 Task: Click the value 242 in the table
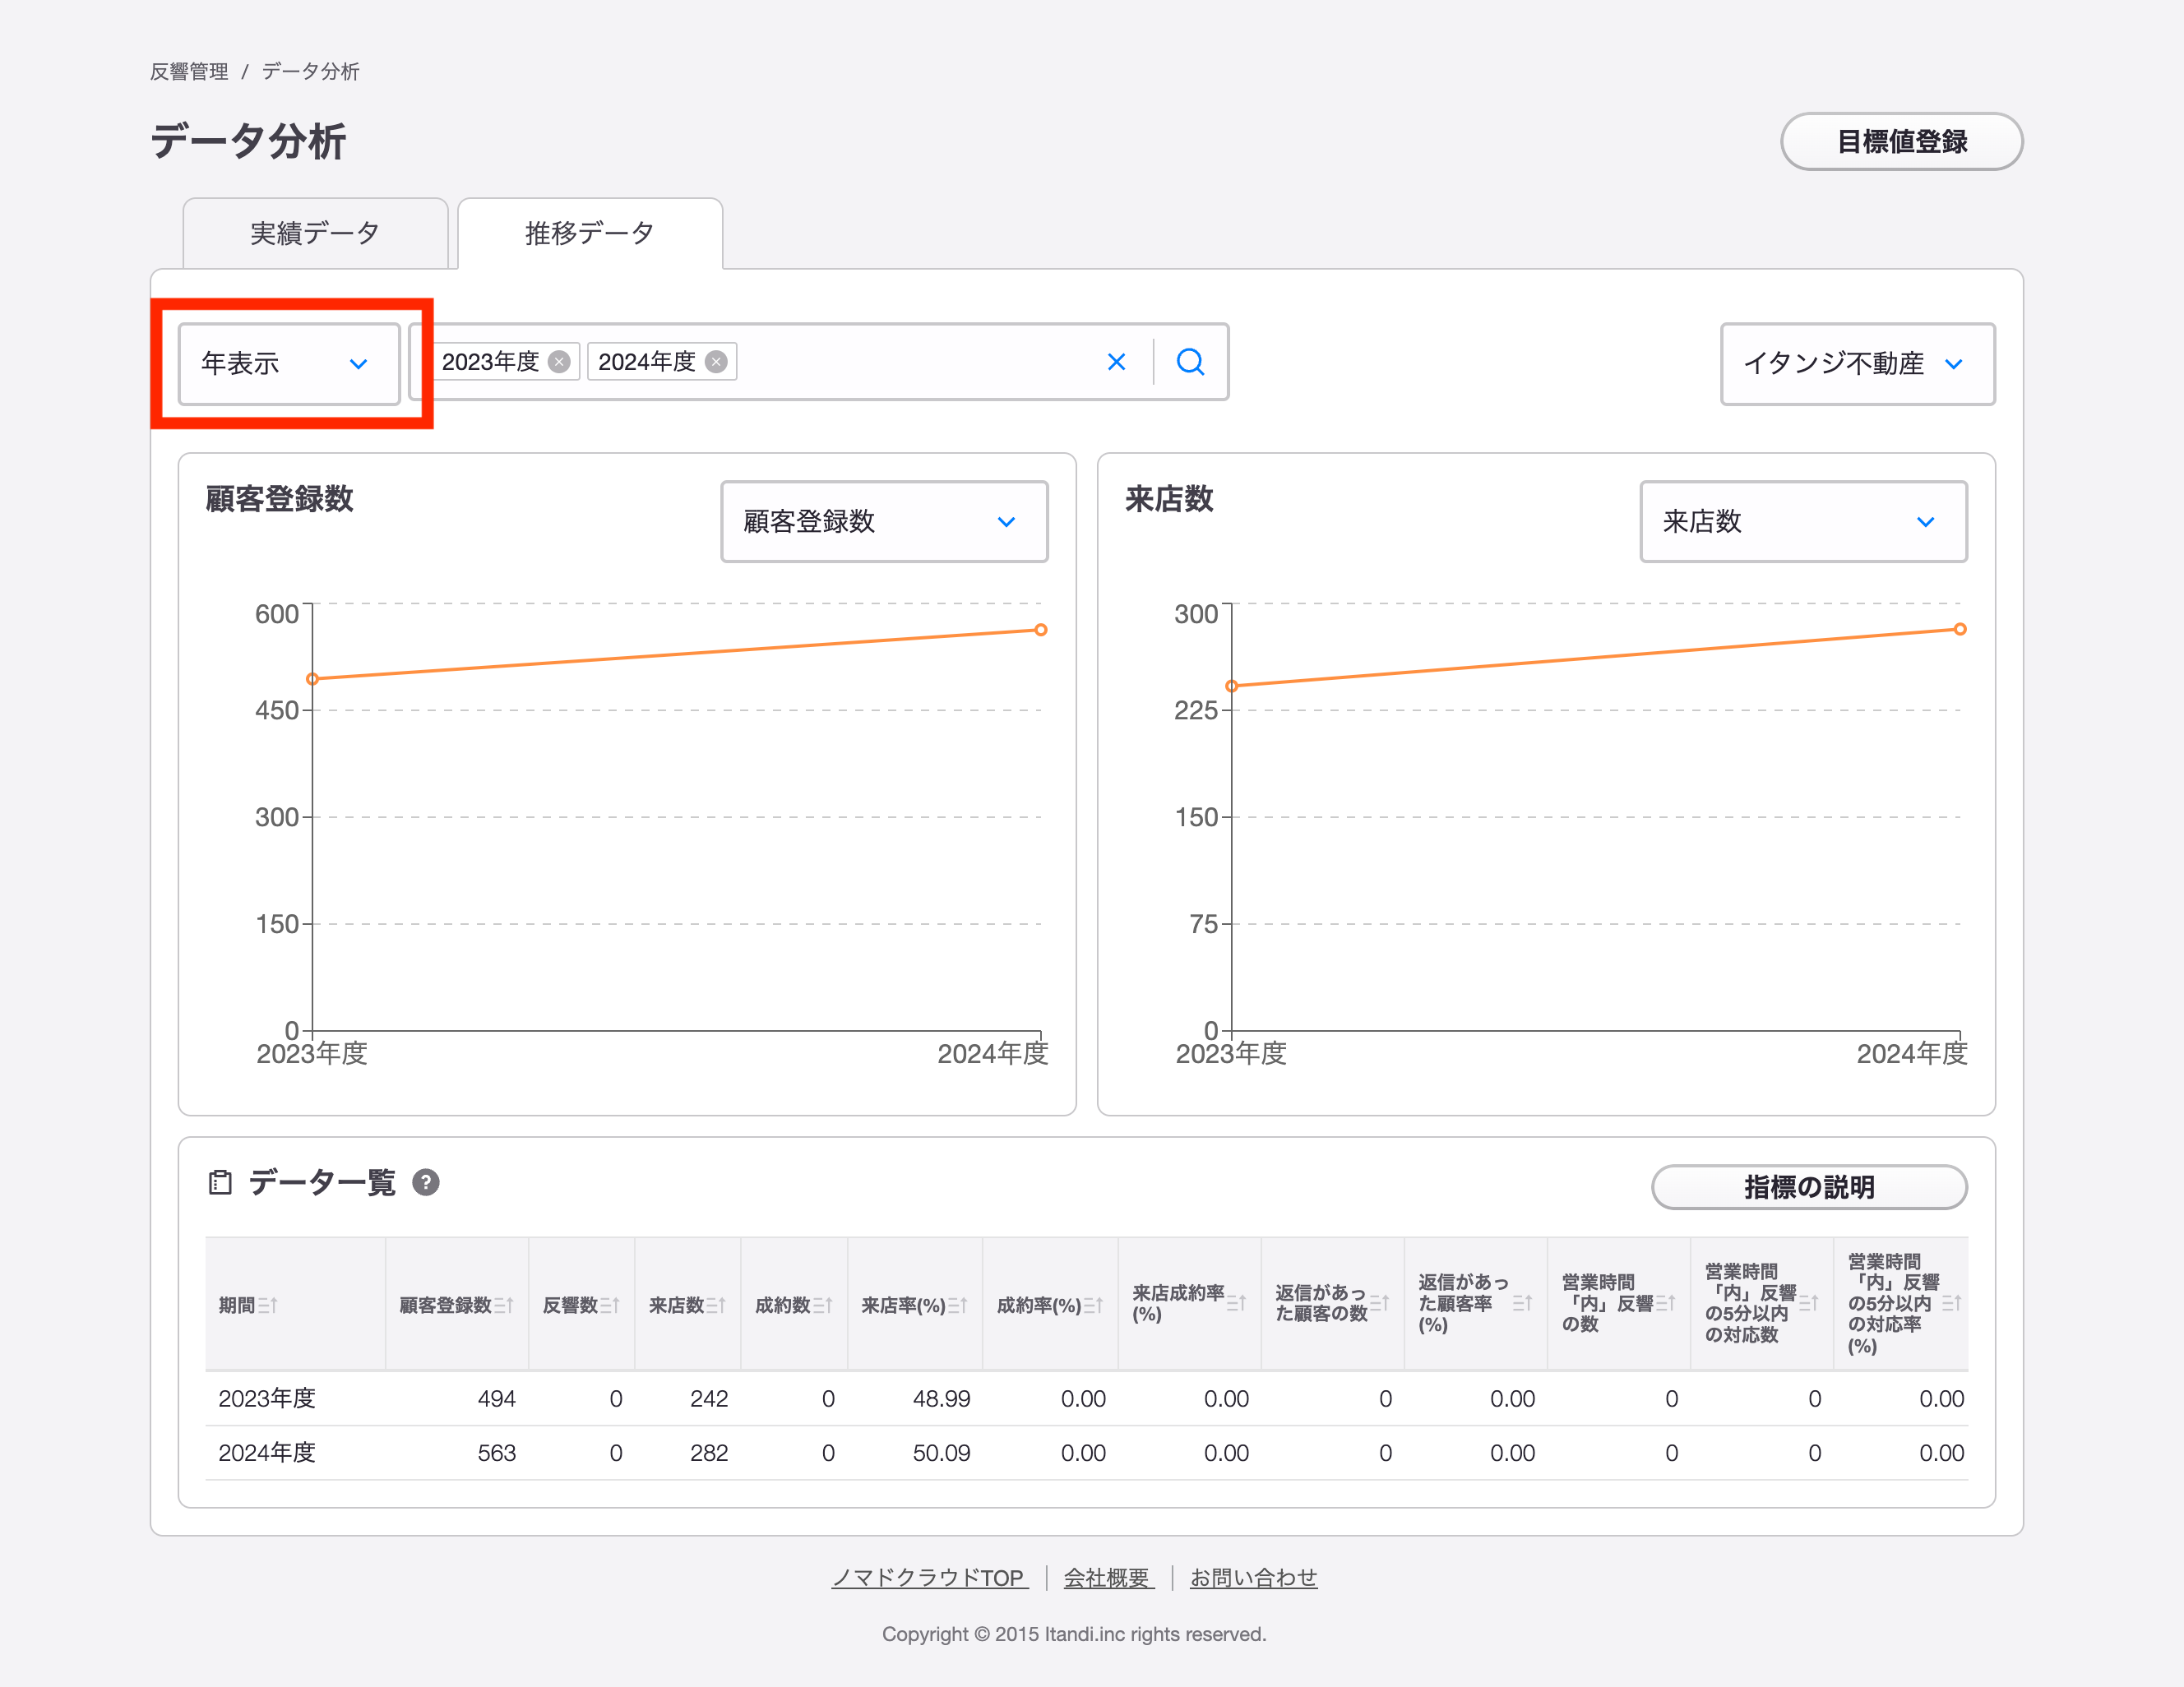coord(708,1399)
